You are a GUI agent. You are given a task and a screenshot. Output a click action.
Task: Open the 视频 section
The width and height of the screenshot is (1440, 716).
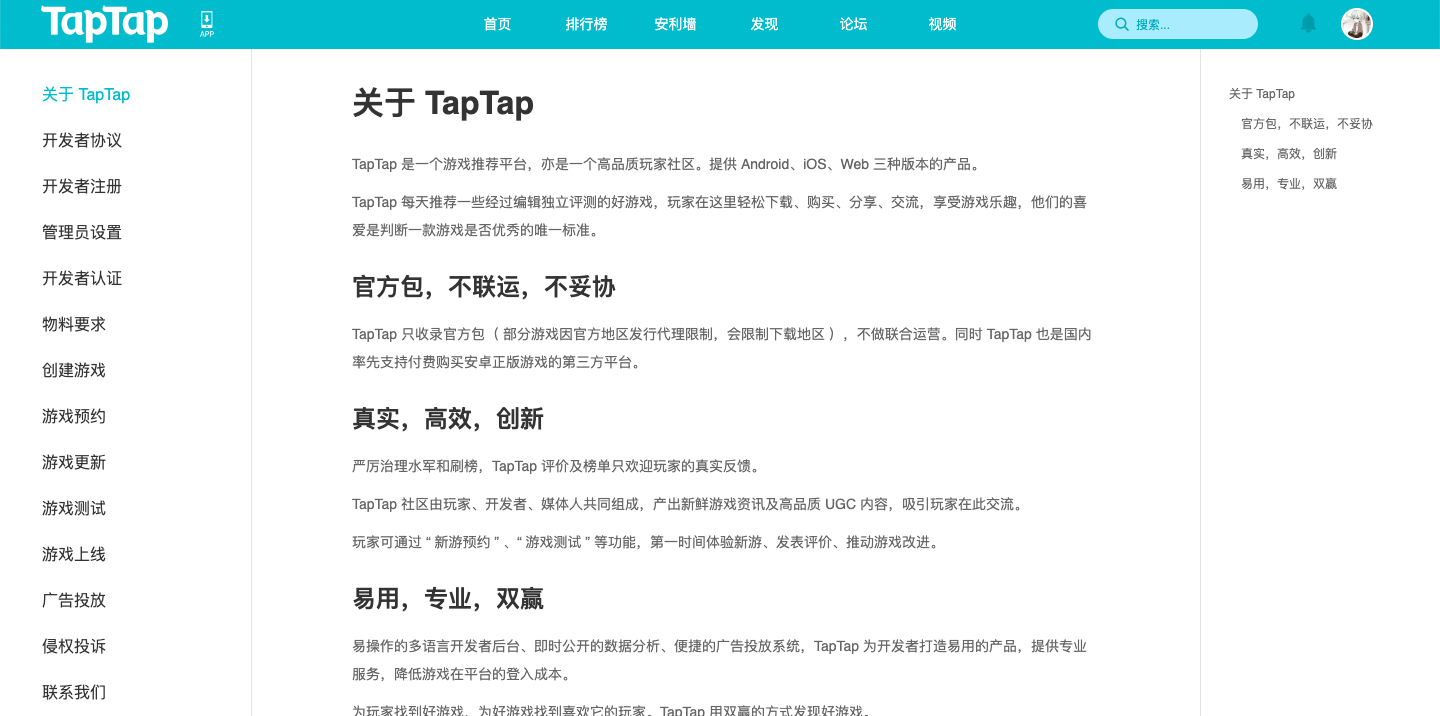(x=941, y=23)
